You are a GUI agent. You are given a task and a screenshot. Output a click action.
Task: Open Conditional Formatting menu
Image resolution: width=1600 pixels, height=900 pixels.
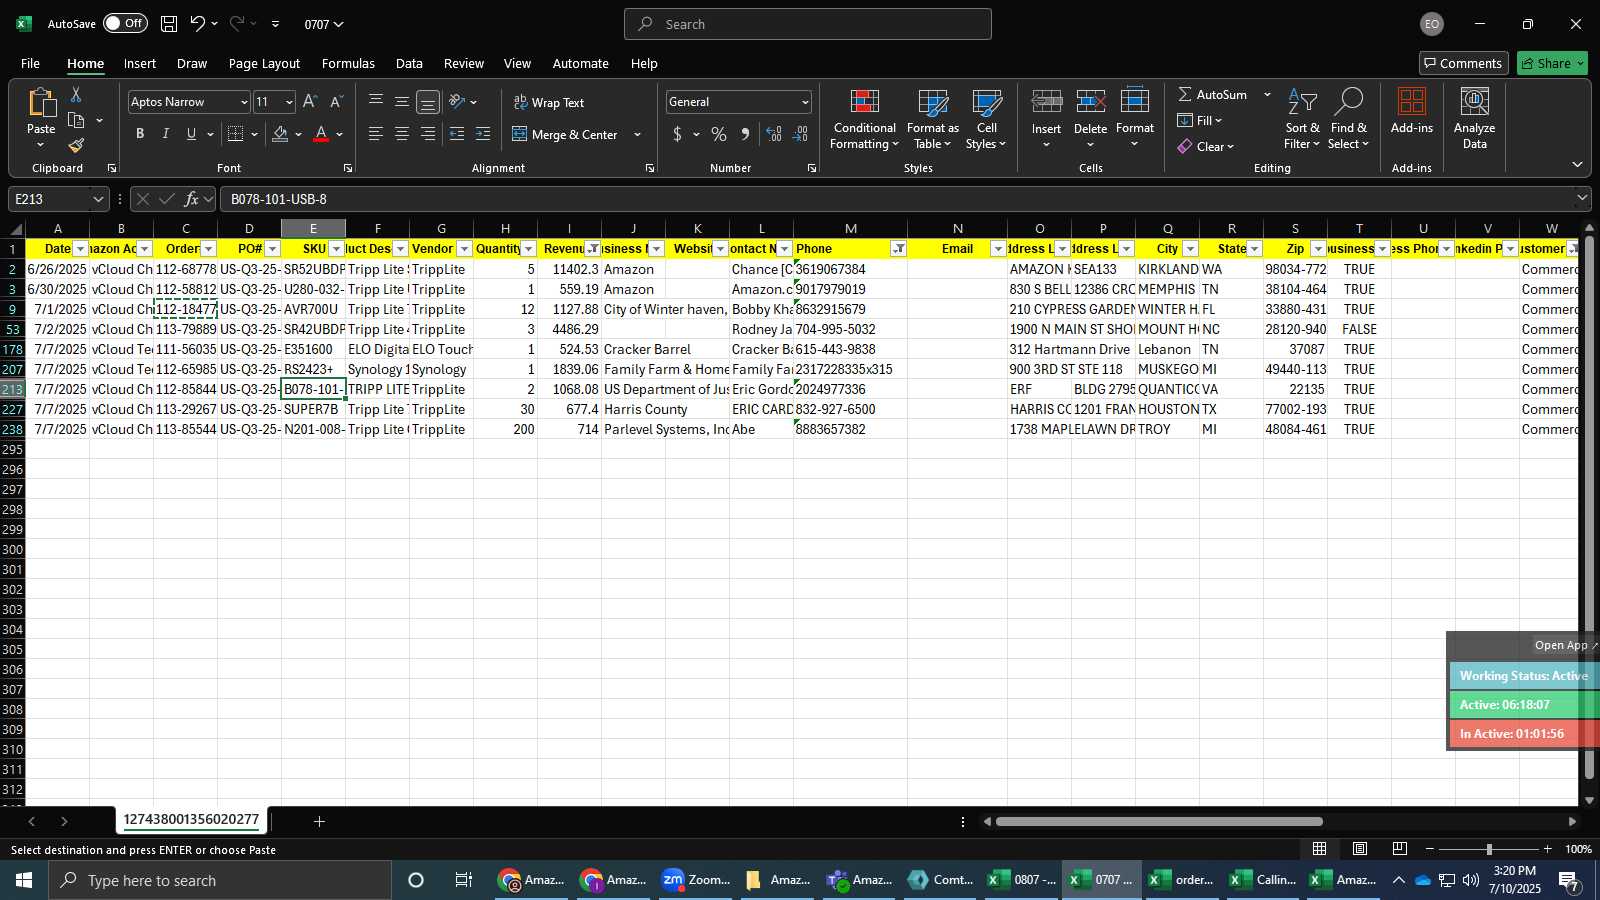tap(864, 120)
